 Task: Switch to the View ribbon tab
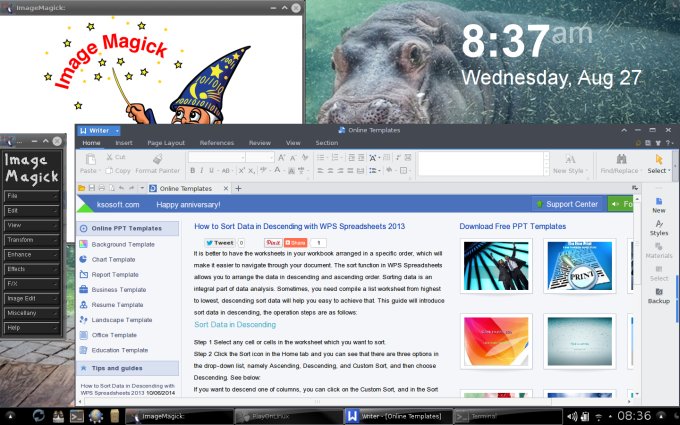(x=293, y=143)
